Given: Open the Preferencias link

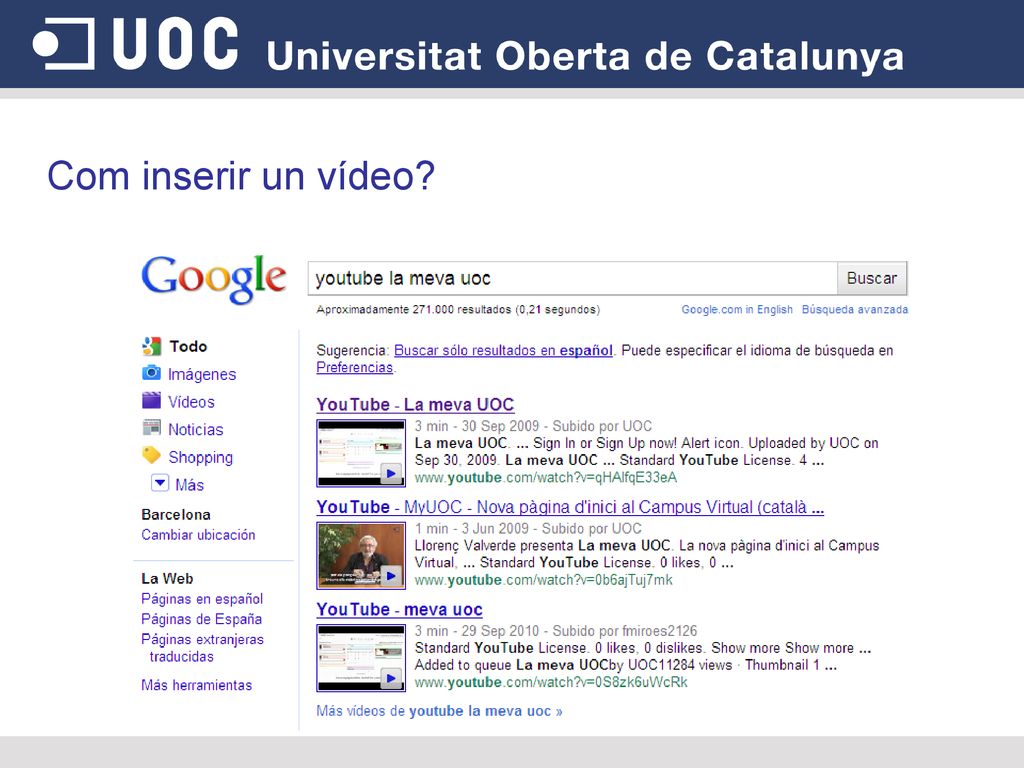Looking at the screenshot, I should (355, 368).
